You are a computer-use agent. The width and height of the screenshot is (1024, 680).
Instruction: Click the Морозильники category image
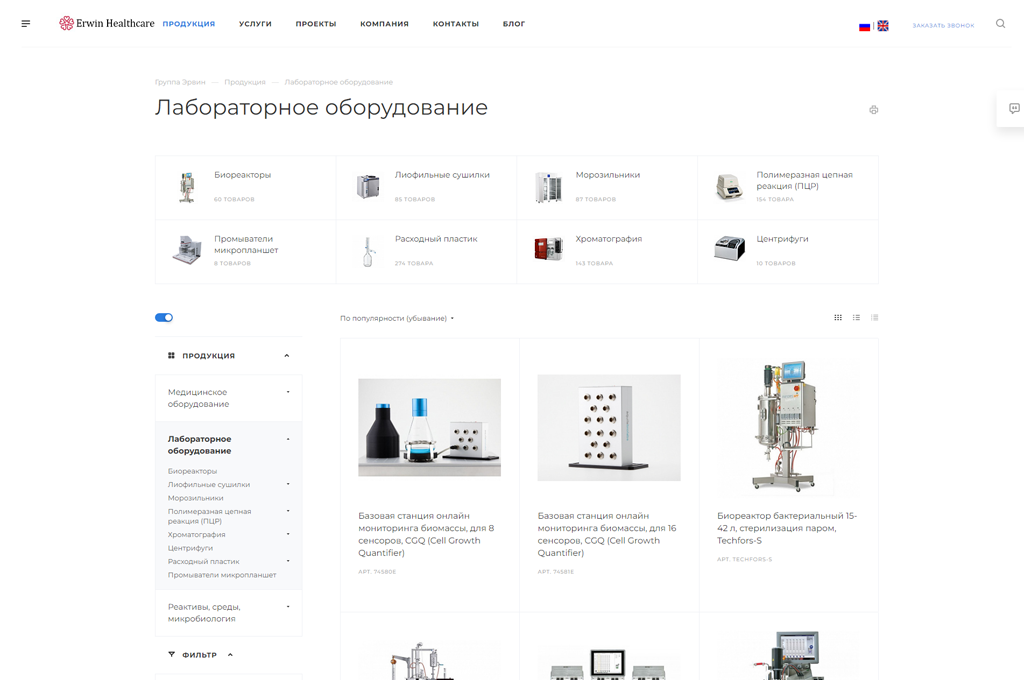point(549,187)
